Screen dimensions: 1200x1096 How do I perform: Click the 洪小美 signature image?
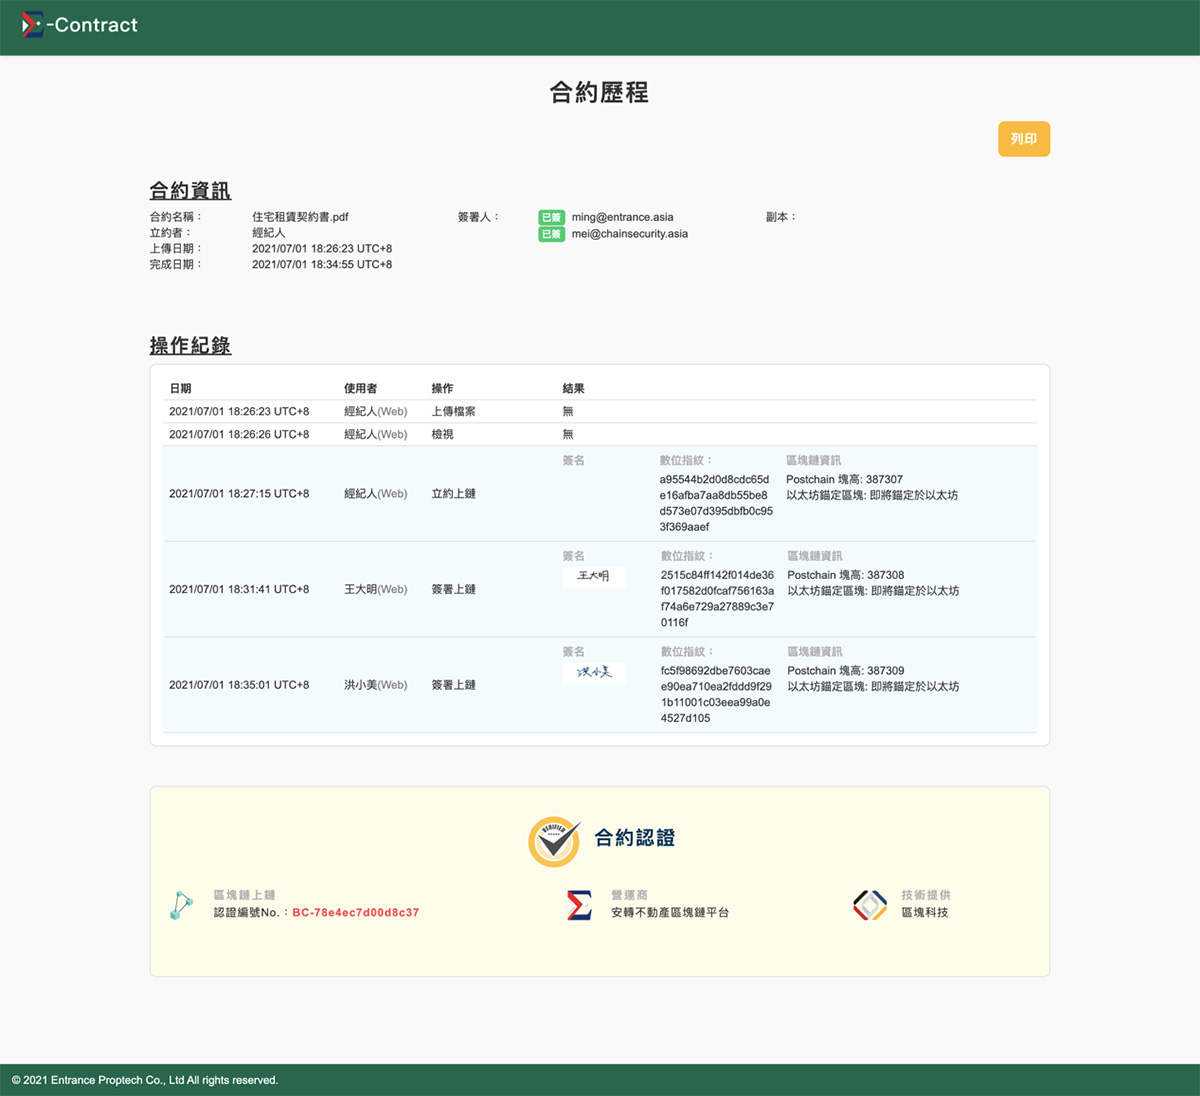(x=594, y=673)
